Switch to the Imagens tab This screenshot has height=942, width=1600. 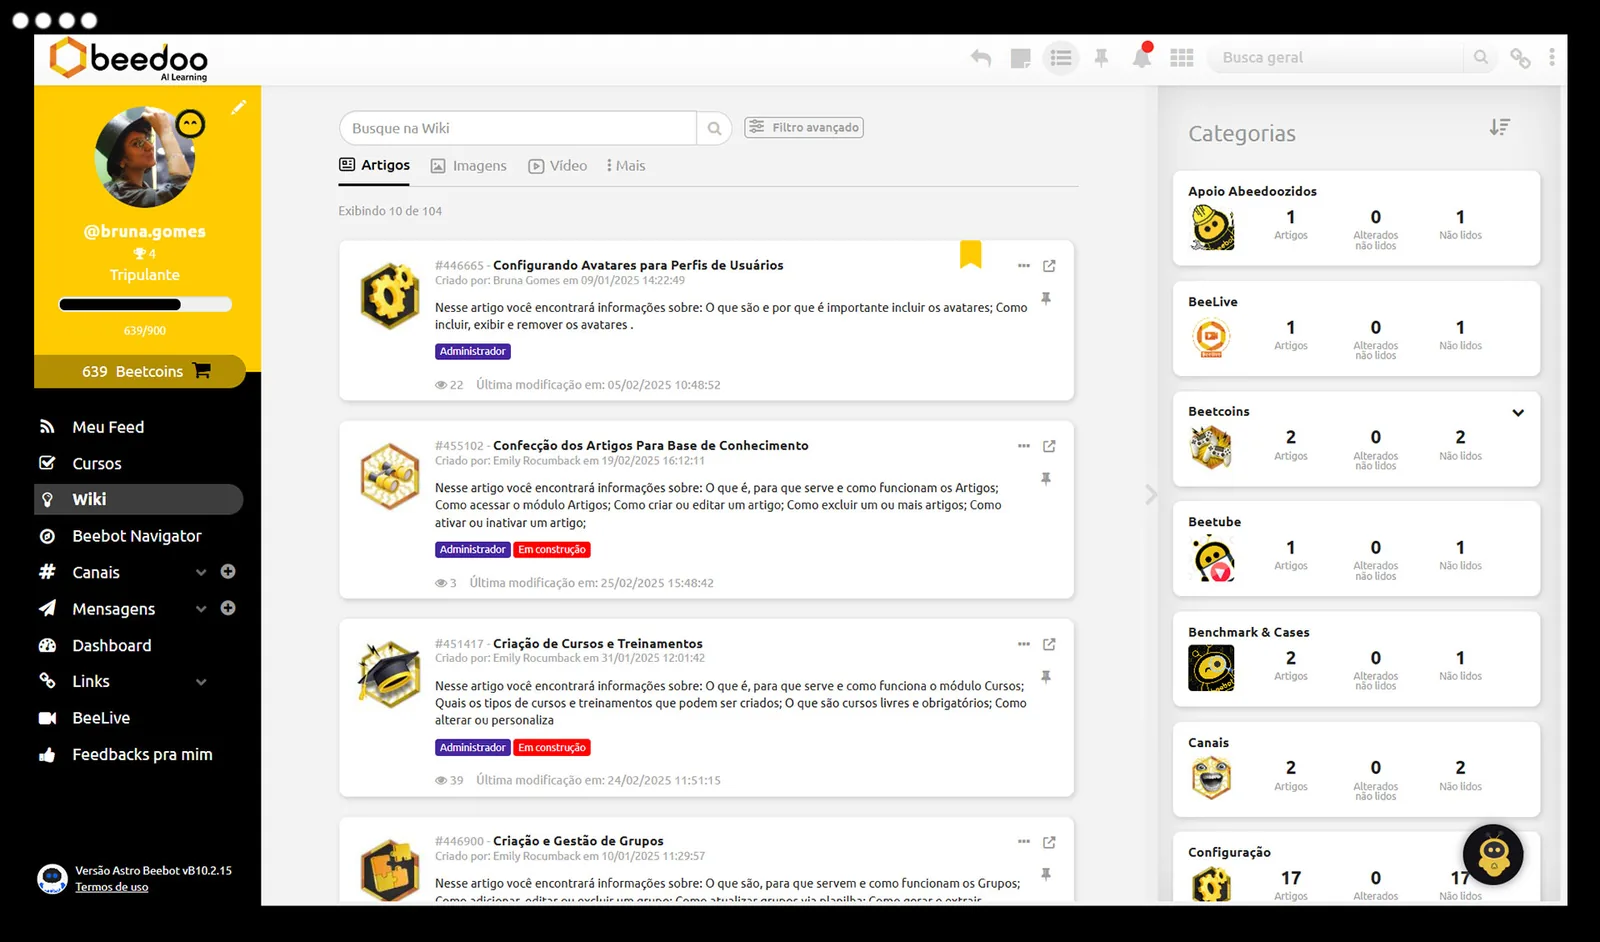point(469,166)
